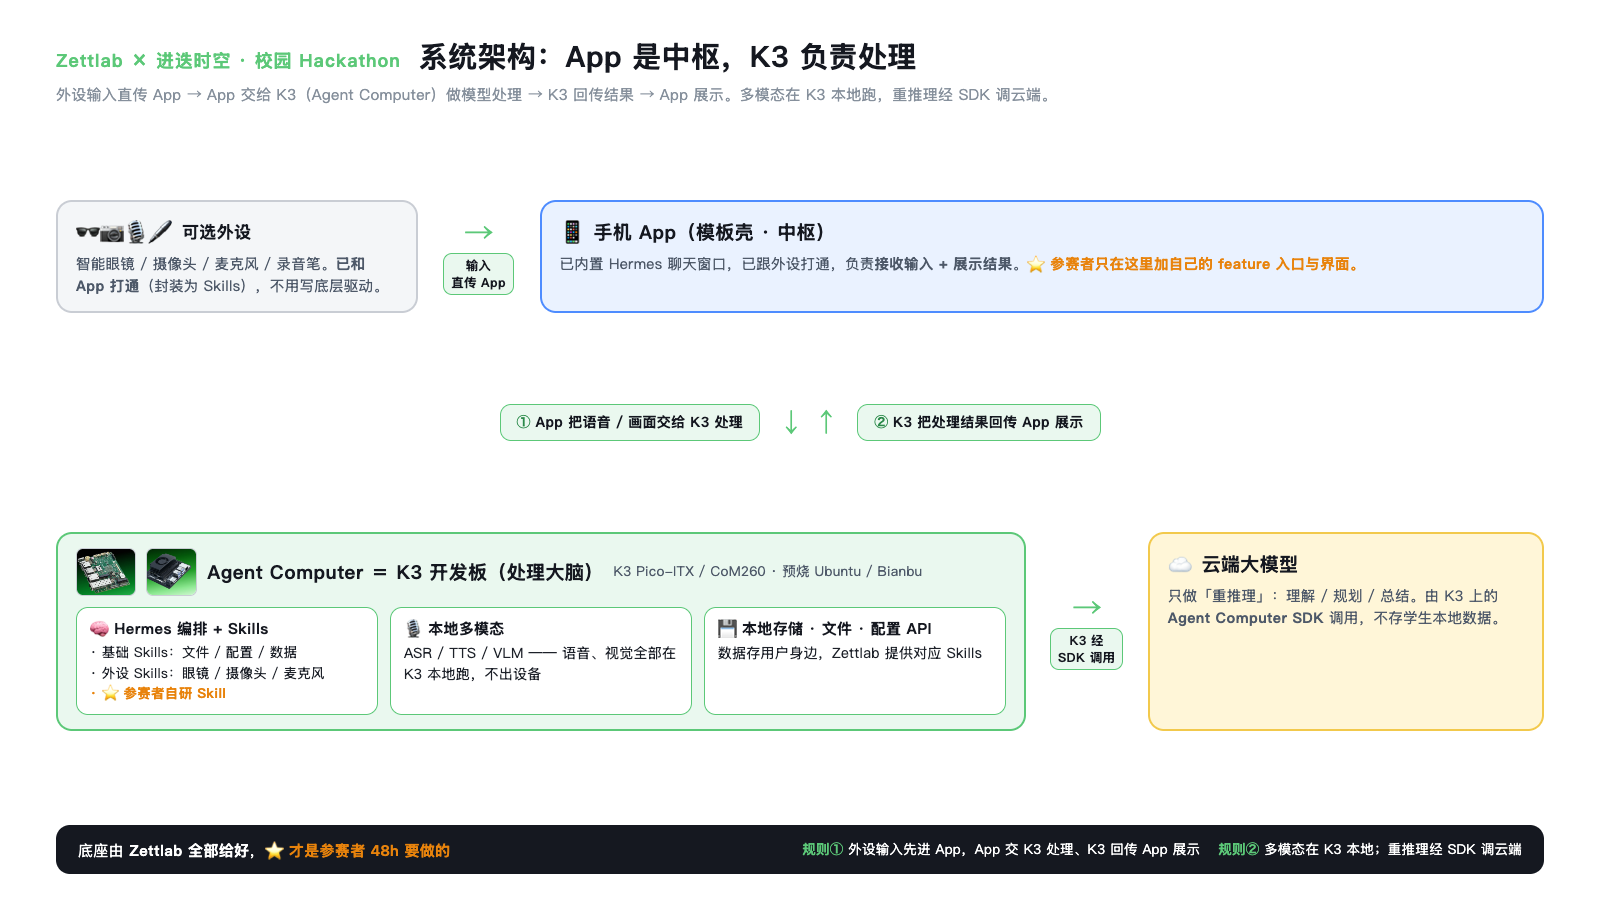
Task: Click the studio microphone emoji in 可选外设 card
Action: (x=137, y=232)
